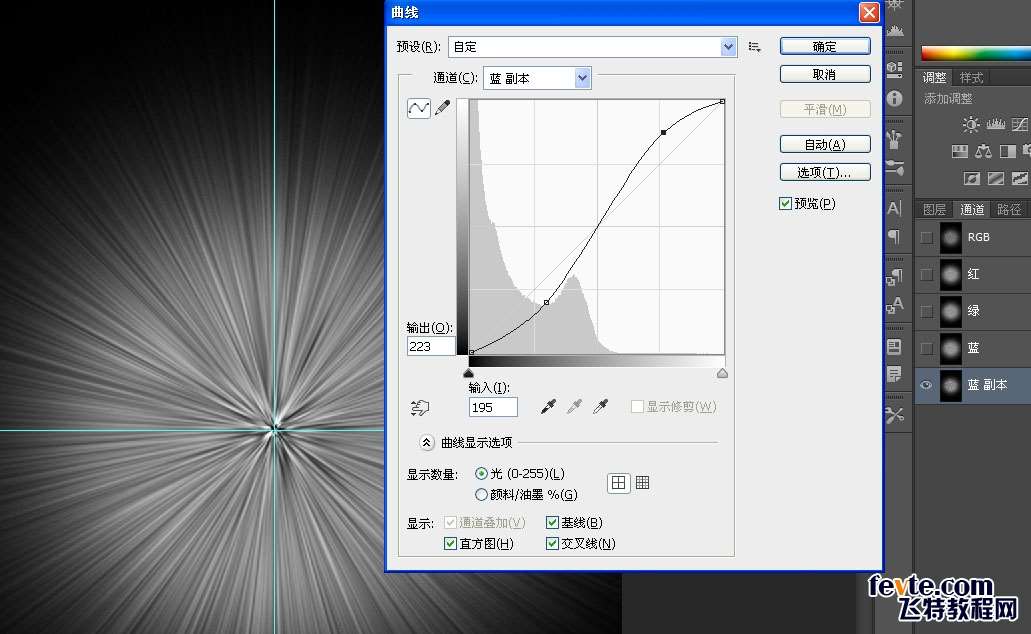Switch to detailed grid display
Image resolution: width=1031 pixels, height=634 pixels.
[x=642, y=483]
